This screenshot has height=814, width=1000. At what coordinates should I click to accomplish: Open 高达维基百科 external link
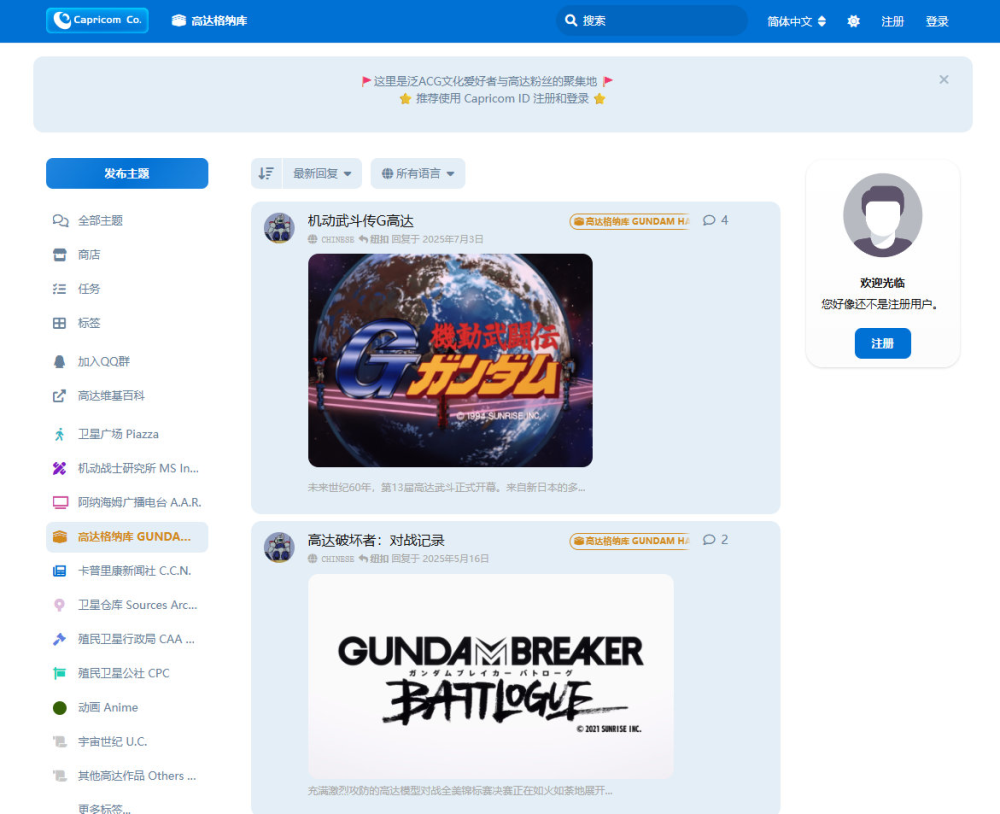110,395
